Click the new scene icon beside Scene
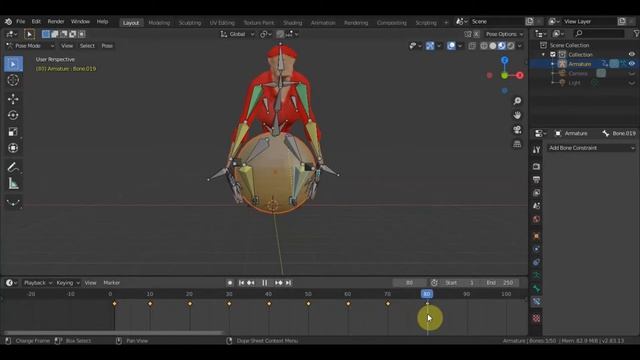Screen dimensions: 640x360 pos(529,21)
